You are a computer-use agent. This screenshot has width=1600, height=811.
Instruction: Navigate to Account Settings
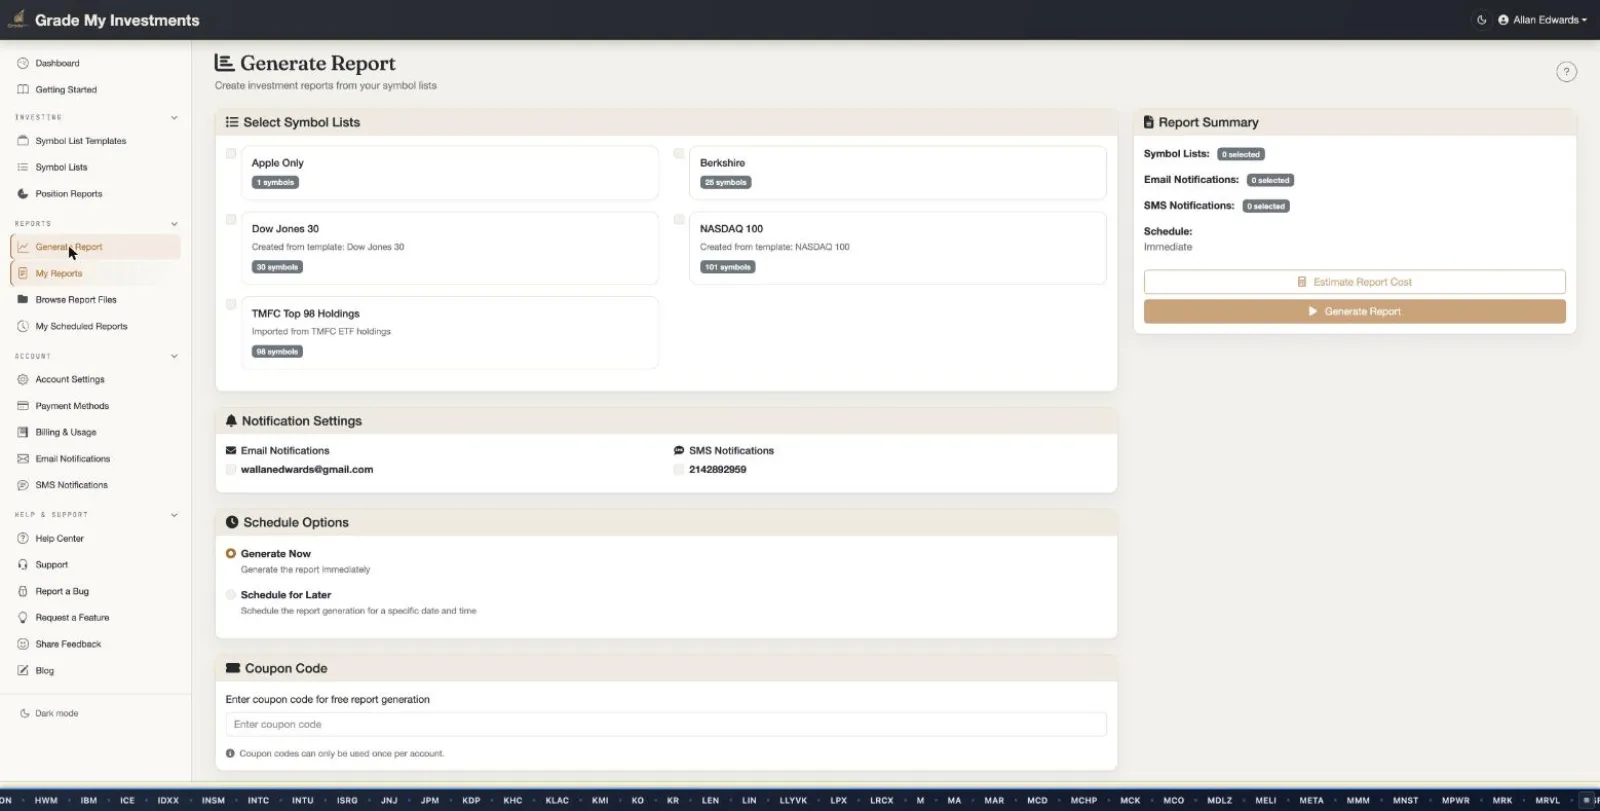70,379
